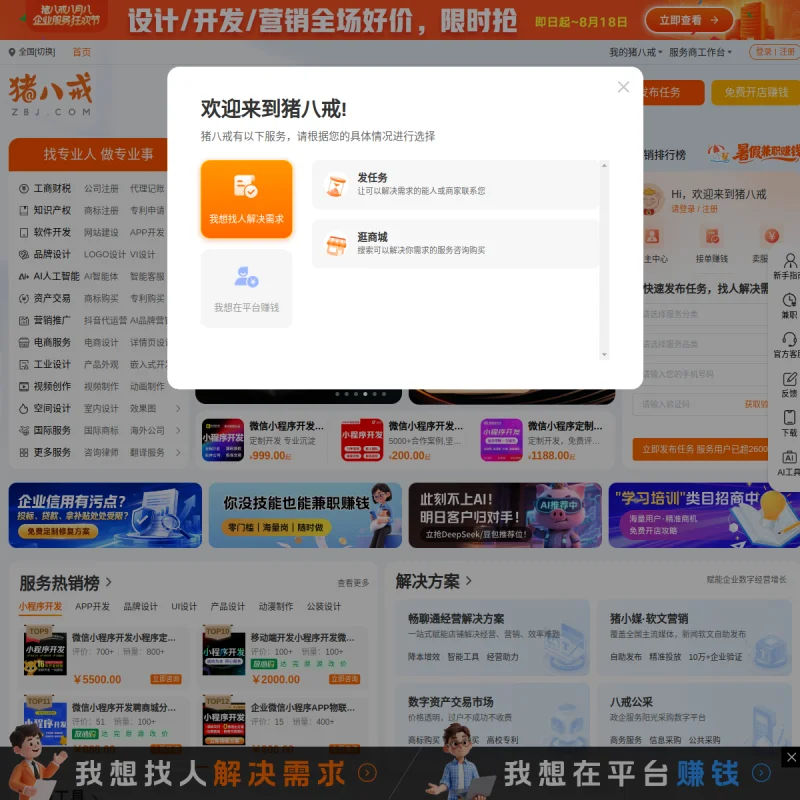
Task: Click 请登录 / 注册 link
Action: click(694, 209)
